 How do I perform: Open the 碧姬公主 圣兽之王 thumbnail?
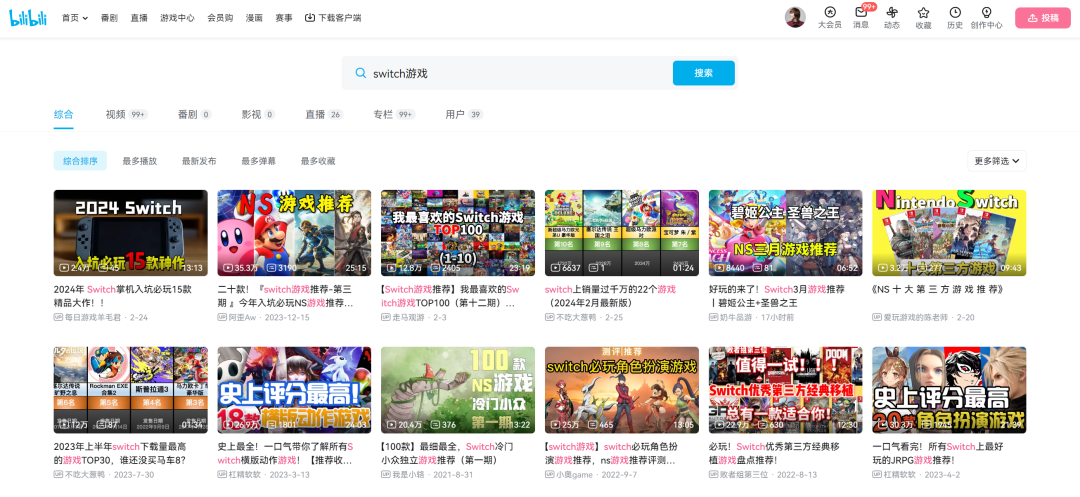pyautogui.click(x=785, y=233)
